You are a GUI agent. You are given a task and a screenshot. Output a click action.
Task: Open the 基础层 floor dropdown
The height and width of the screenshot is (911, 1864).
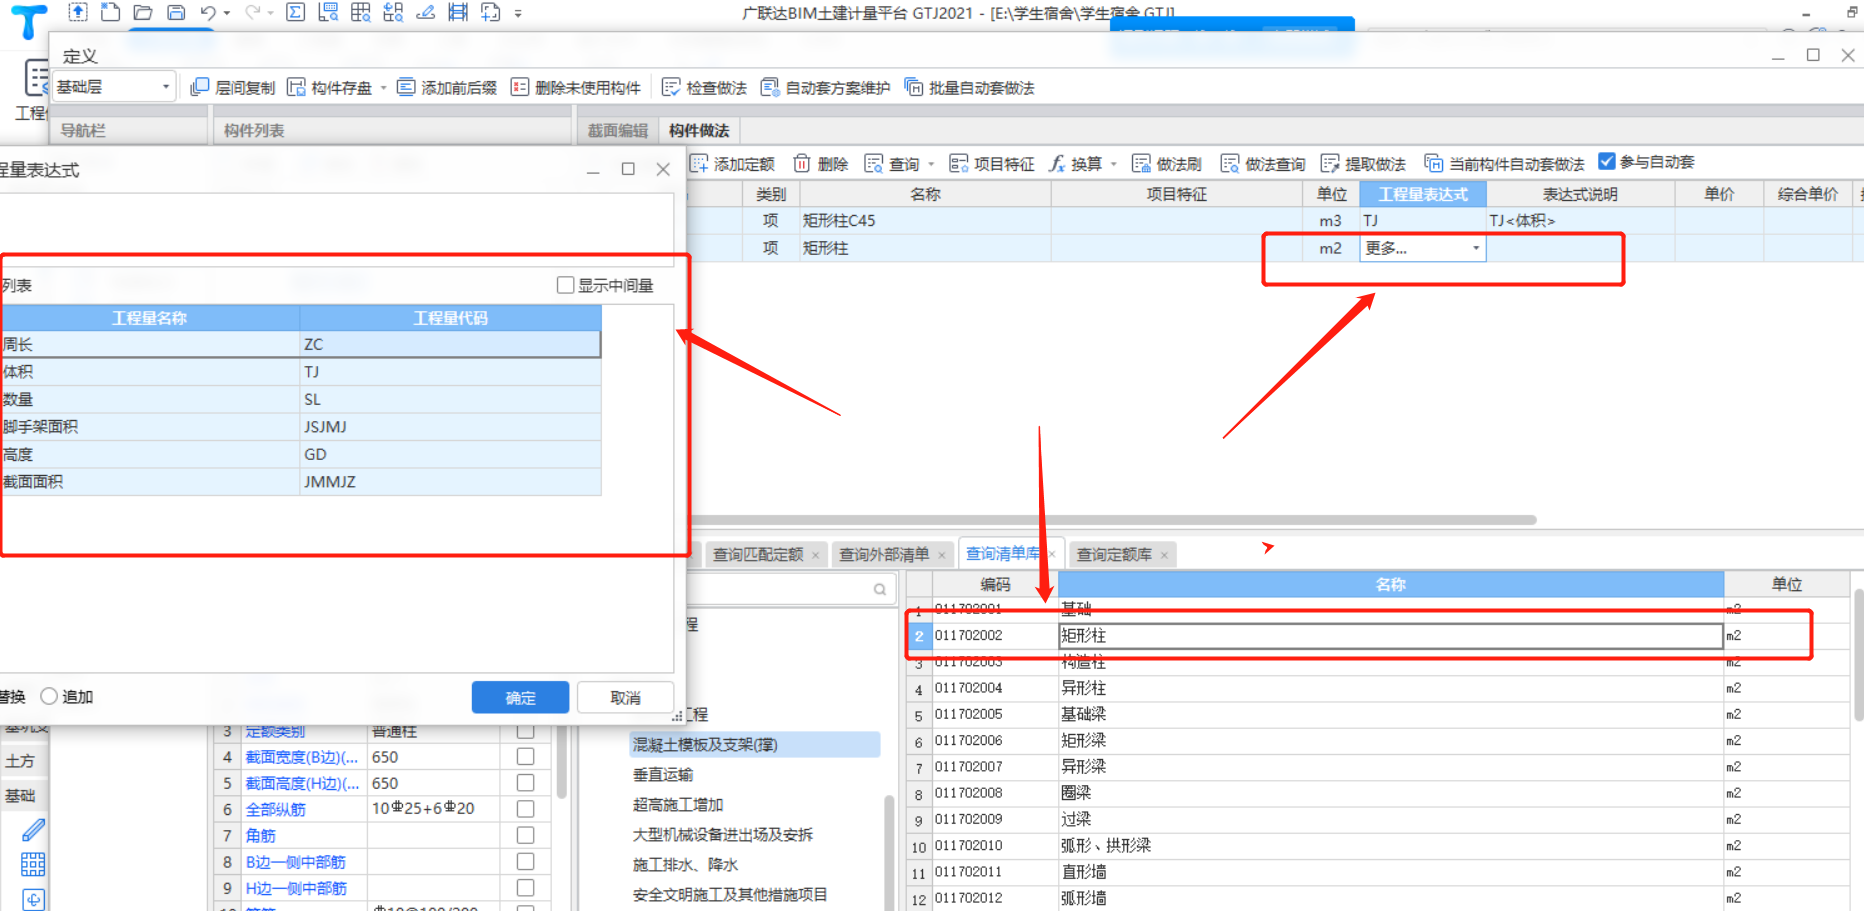coord(113,87)
